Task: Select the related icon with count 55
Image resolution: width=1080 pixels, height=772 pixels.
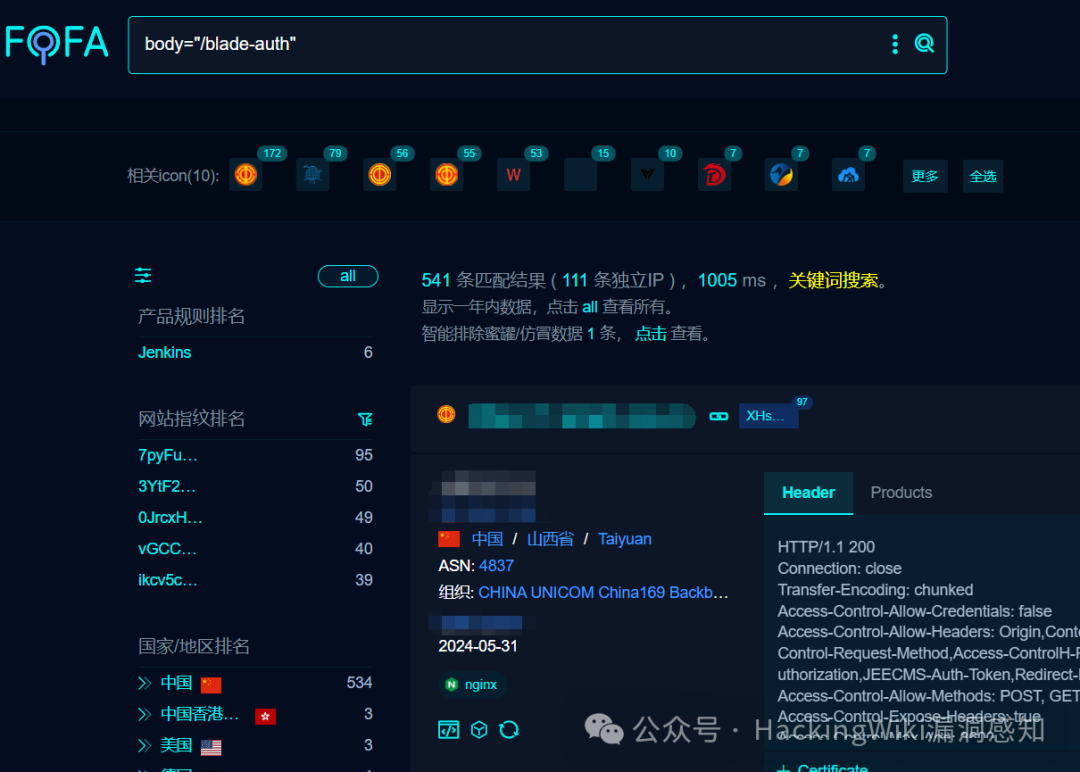Action: (446, 175)
